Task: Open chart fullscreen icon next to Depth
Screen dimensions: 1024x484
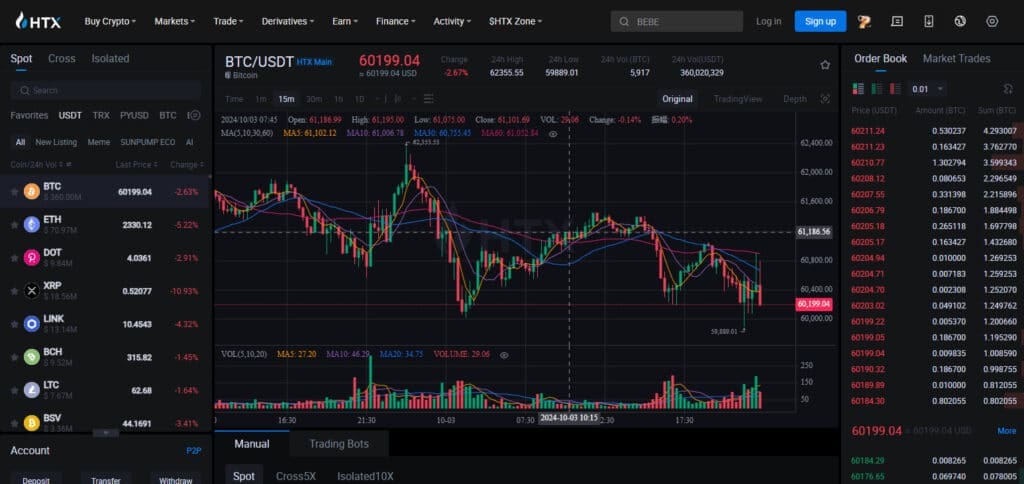Action: (825, 99)
